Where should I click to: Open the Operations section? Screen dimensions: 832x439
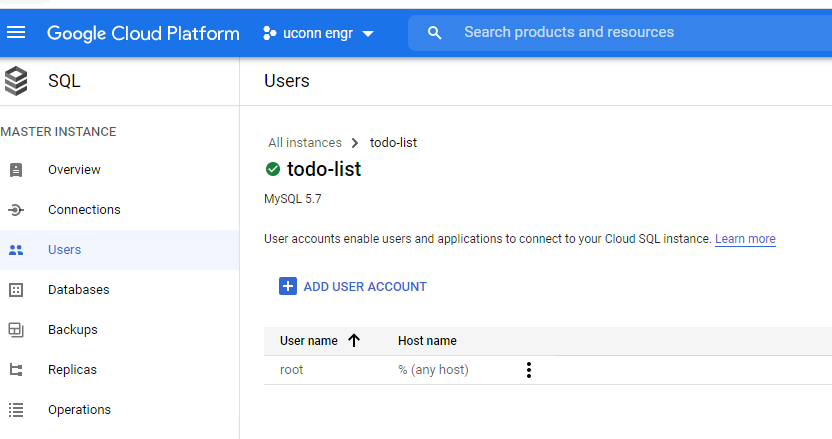coord(79,410)
